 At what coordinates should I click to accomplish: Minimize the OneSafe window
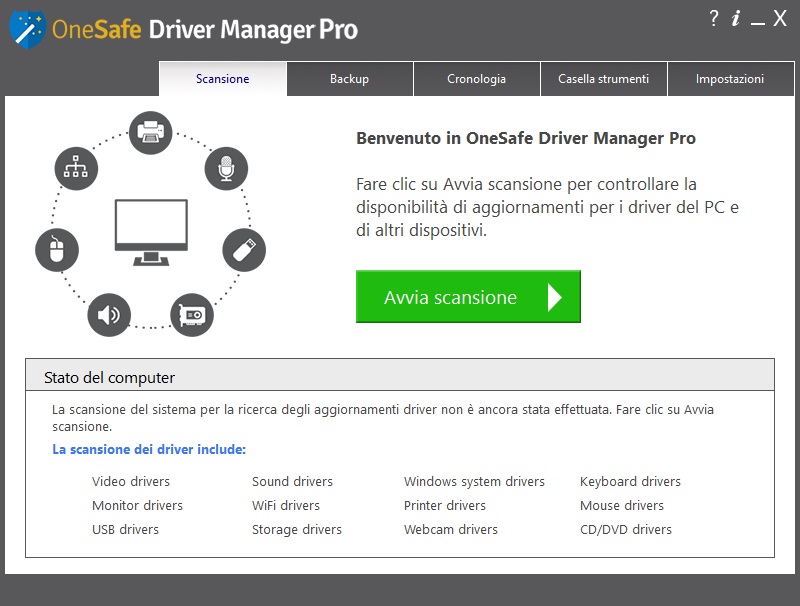pos(758,23)
